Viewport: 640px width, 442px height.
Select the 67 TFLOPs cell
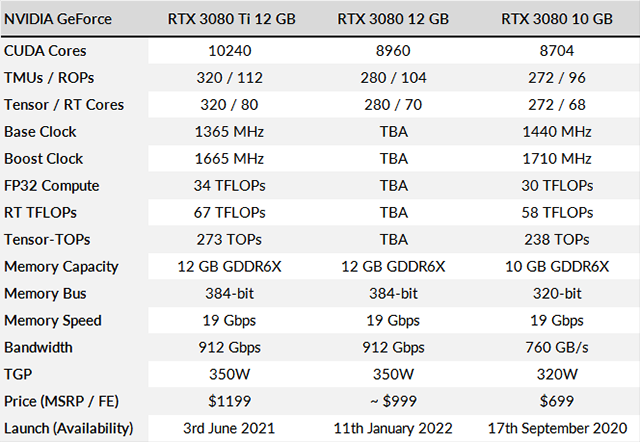pos(226,212)
